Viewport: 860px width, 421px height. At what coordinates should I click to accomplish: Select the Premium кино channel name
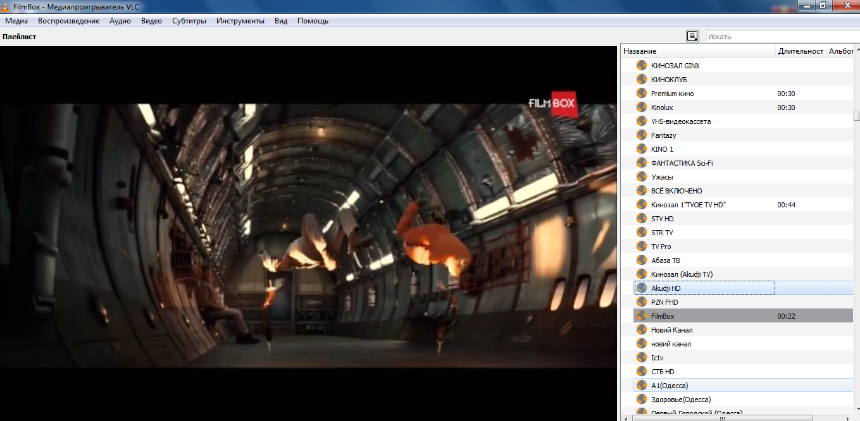coord(672,94)
